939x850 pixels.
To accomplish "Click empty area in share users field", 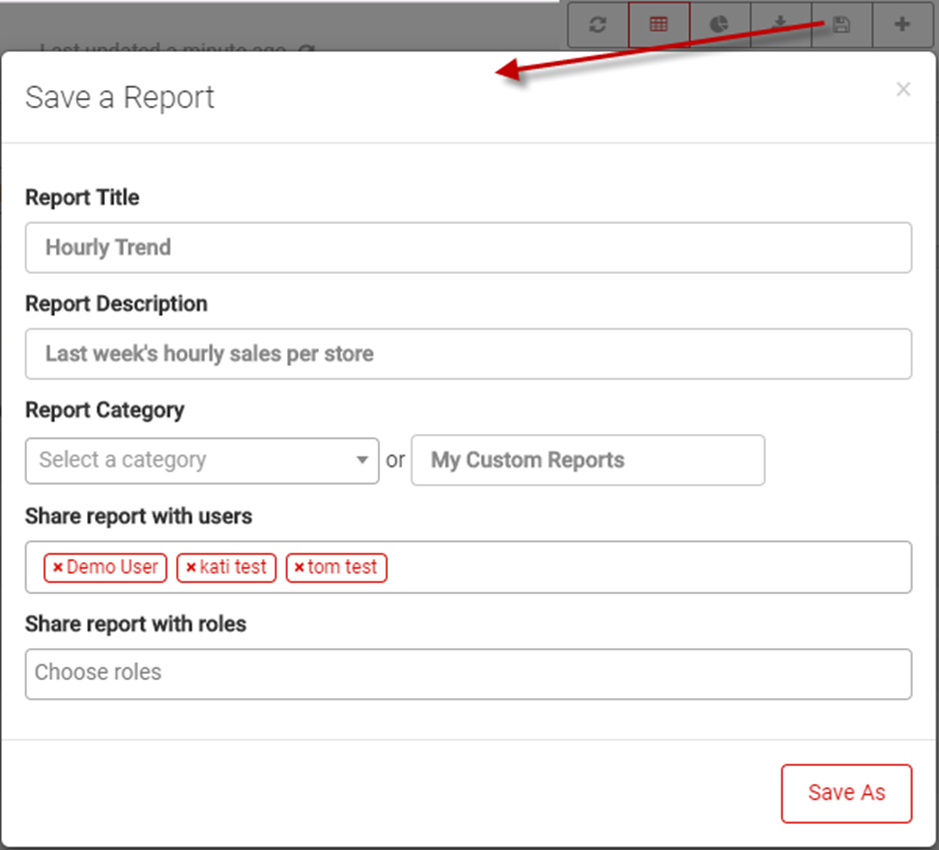I will 650,568.
